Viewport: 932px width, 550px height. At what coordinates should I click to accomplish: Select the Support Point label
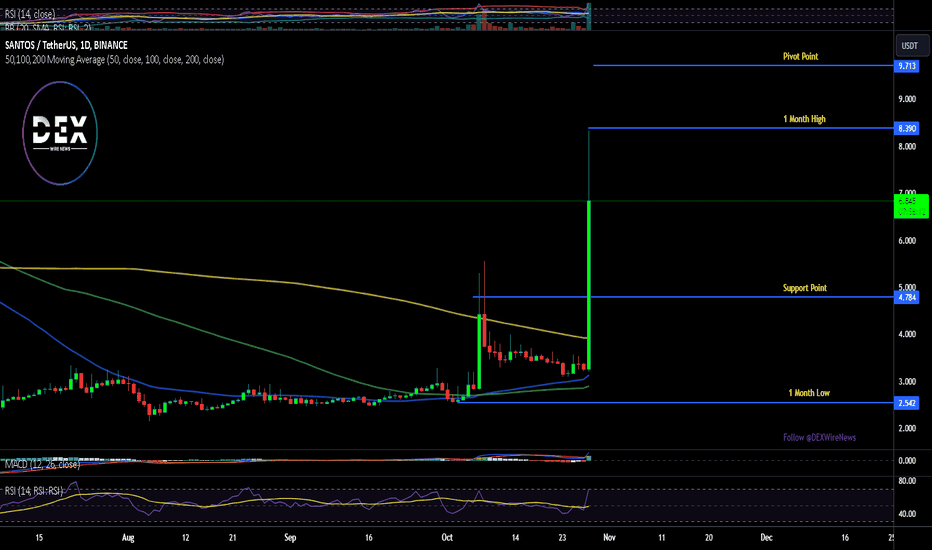click(x=804, y=288)
